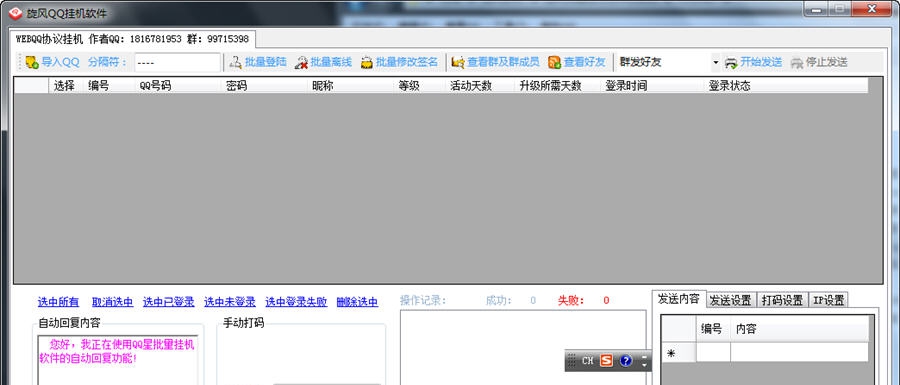Switch to the 发送内容 tab
The width and height of the screenshot is (900, 385).
(678, 299)
